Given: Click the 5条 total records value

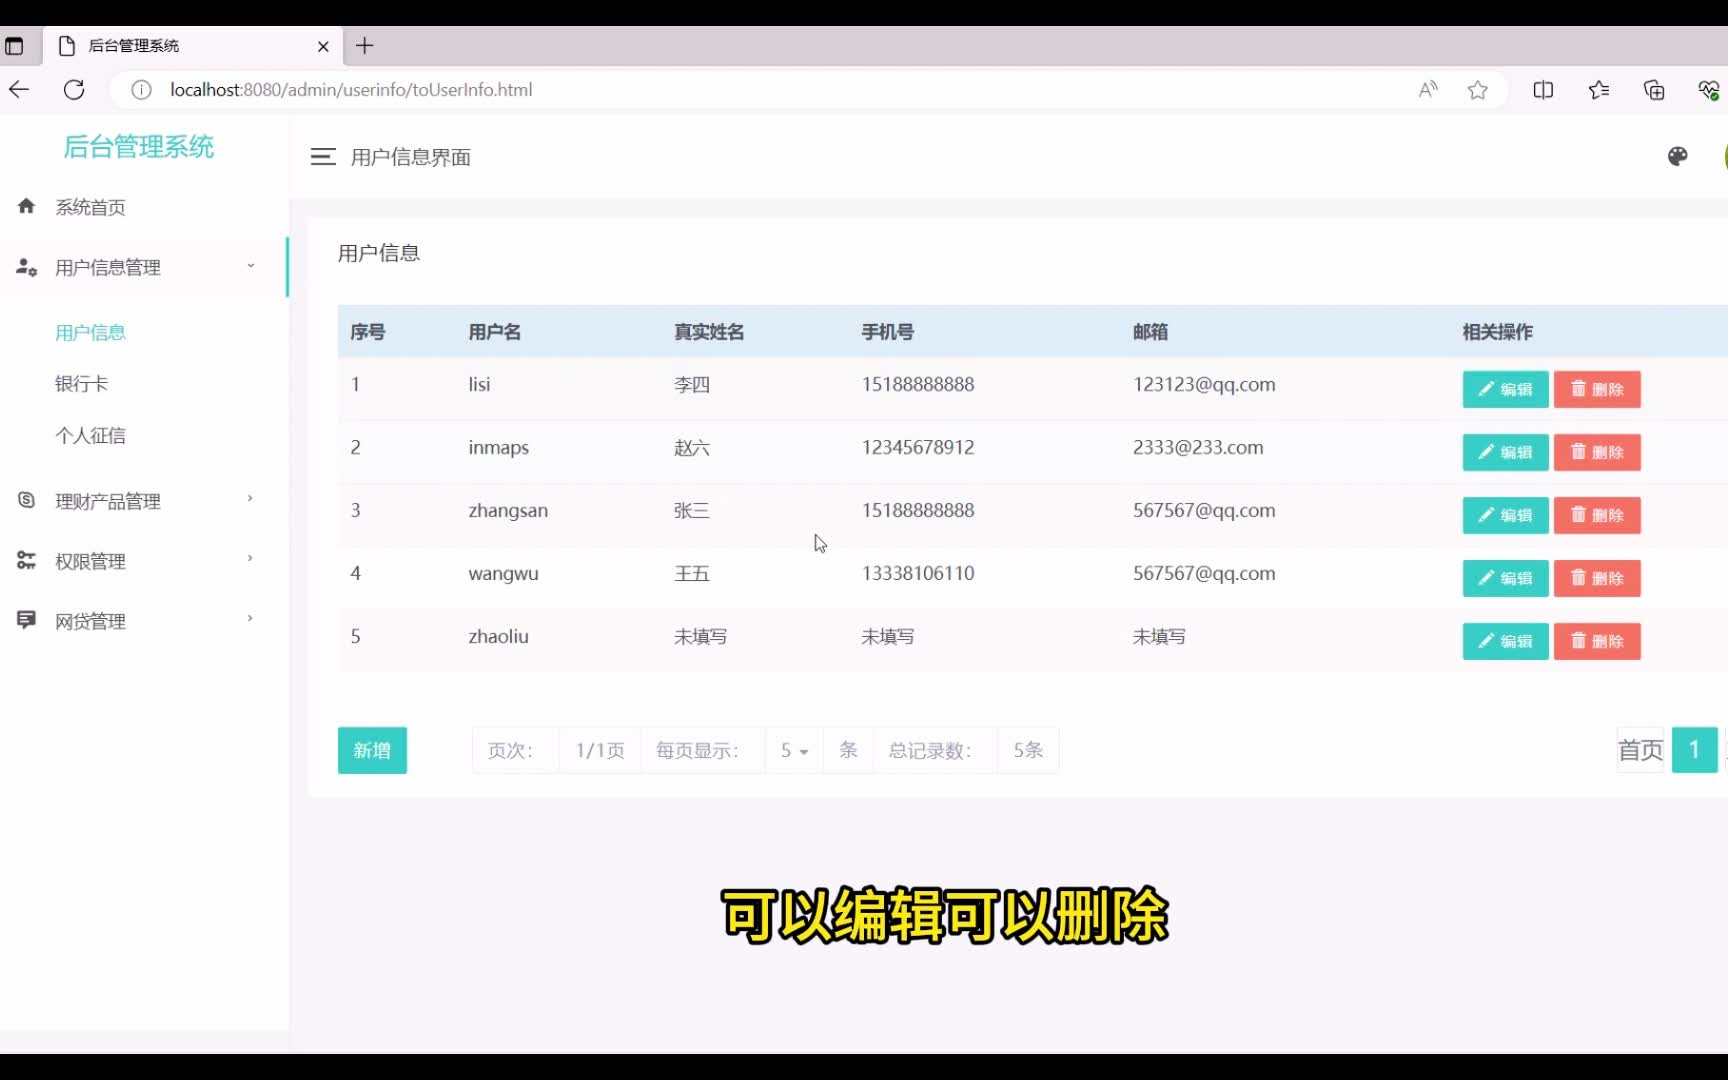Looking at the screenshot, I should pyautogui.click(x=1028, y=750).
